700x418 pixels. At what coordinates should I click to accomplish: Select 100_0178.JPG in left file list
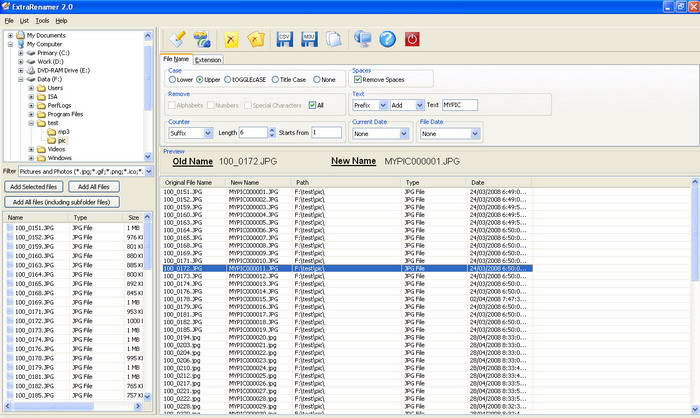pyautogui.click(x=34, y=358)
